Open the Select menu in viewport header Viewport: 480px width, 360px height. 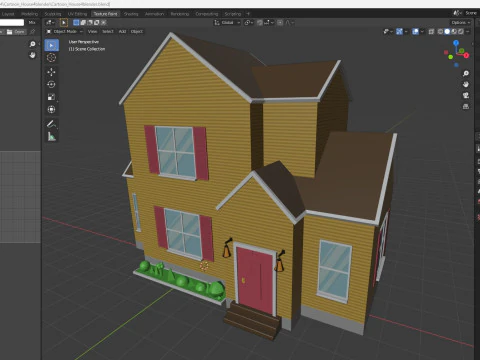108,31
